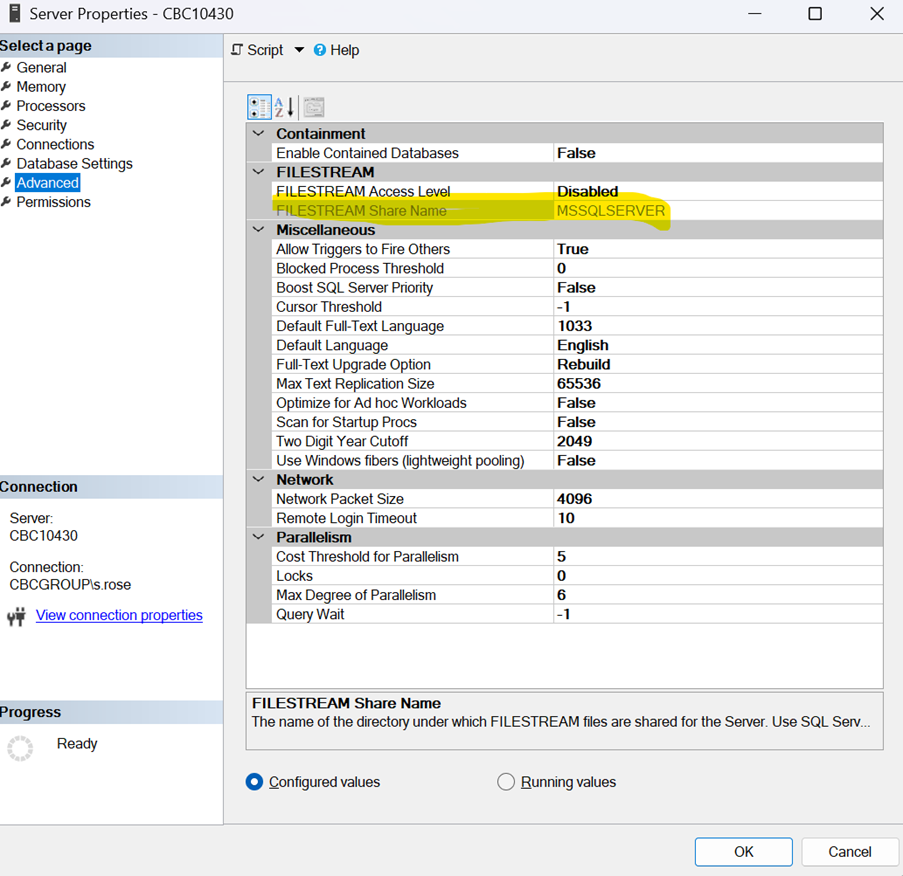Open the Script dropdown arrow

pos(298,50)
